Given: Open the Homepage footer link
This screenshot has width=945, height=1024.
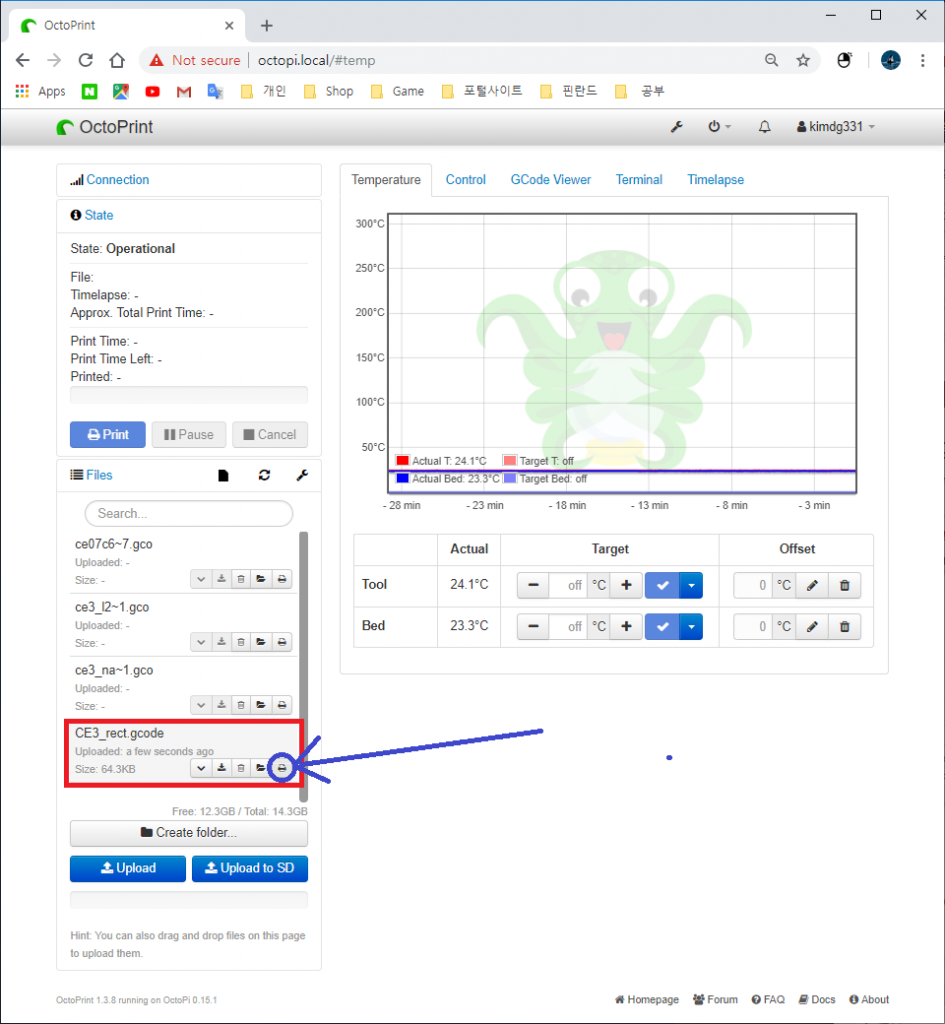Looking at the screenshot, I should pyautogui.click(x=647, y=1000).
